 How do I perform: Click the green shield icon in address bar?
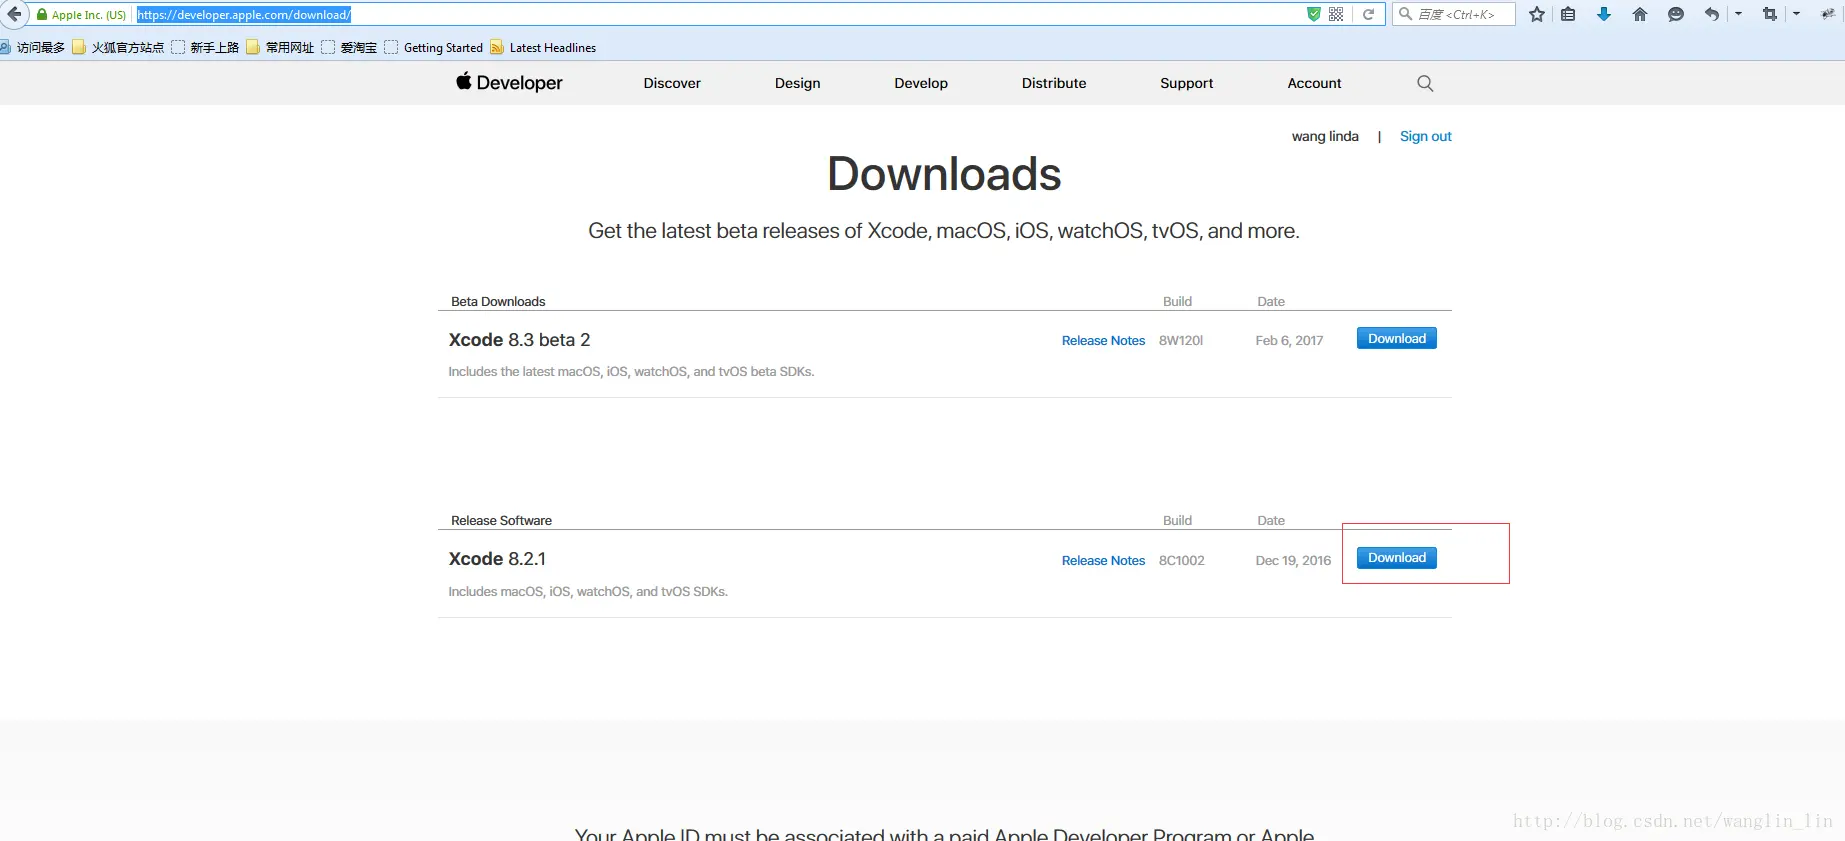click(x=1314, y=14)
